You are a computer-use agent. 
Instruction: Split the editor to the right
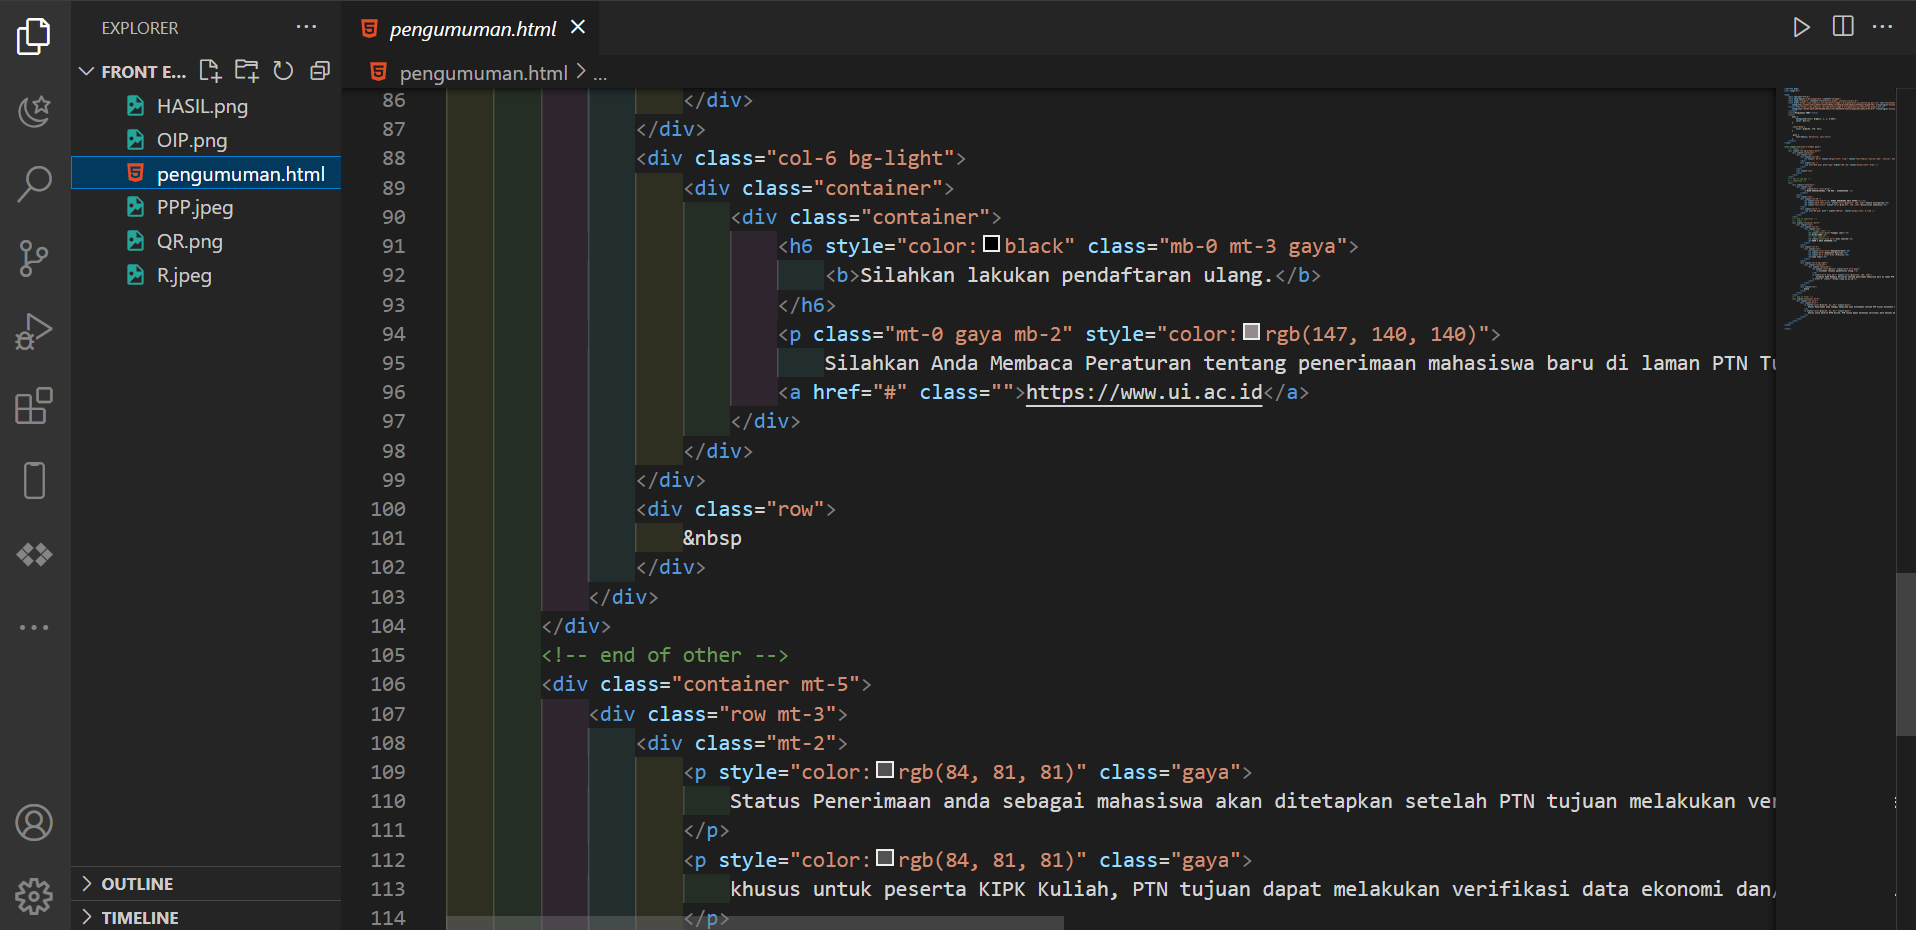(x=1842, y=27)
